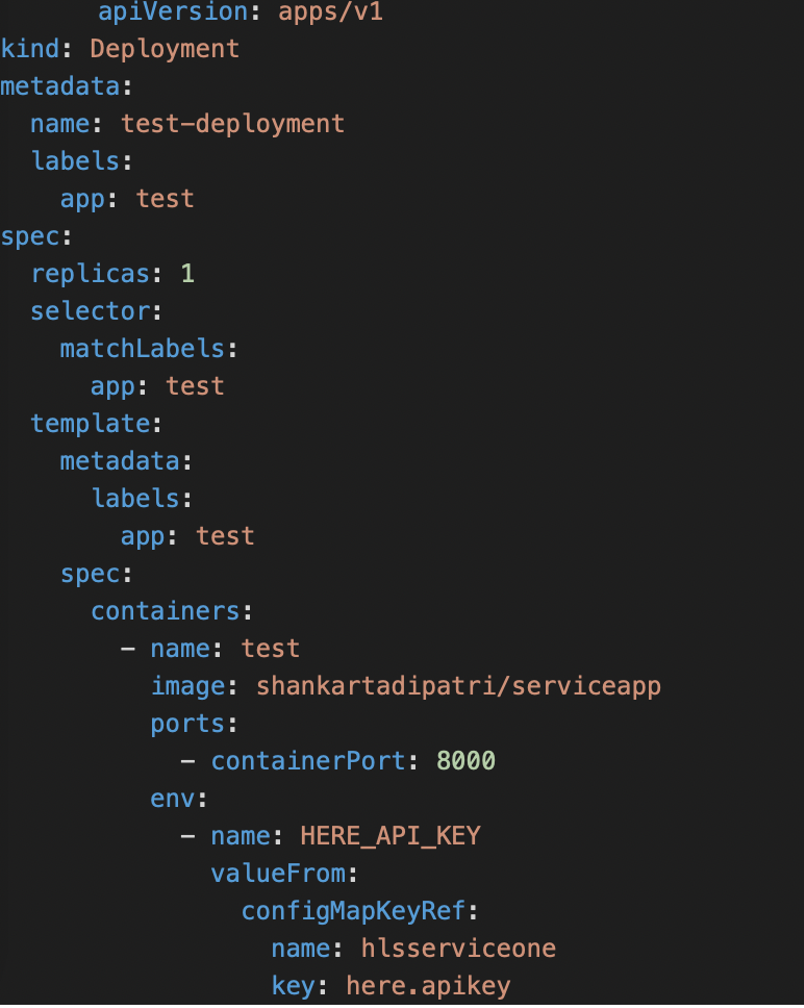This screenshot has width=804, height=1008.
Task: Click the containers key
Action: [165, 611]
